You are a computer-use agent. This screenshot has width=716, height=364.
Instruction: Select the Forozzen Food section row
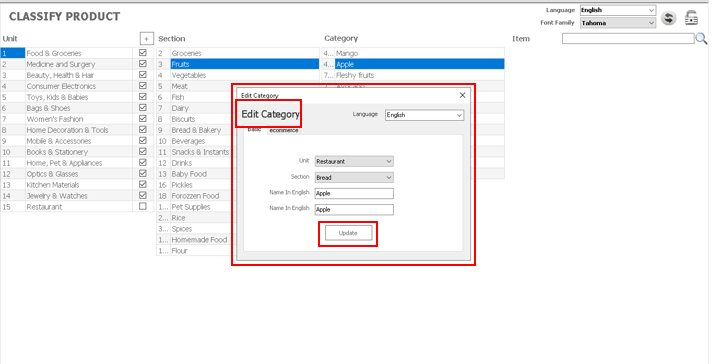click(195, 195)
